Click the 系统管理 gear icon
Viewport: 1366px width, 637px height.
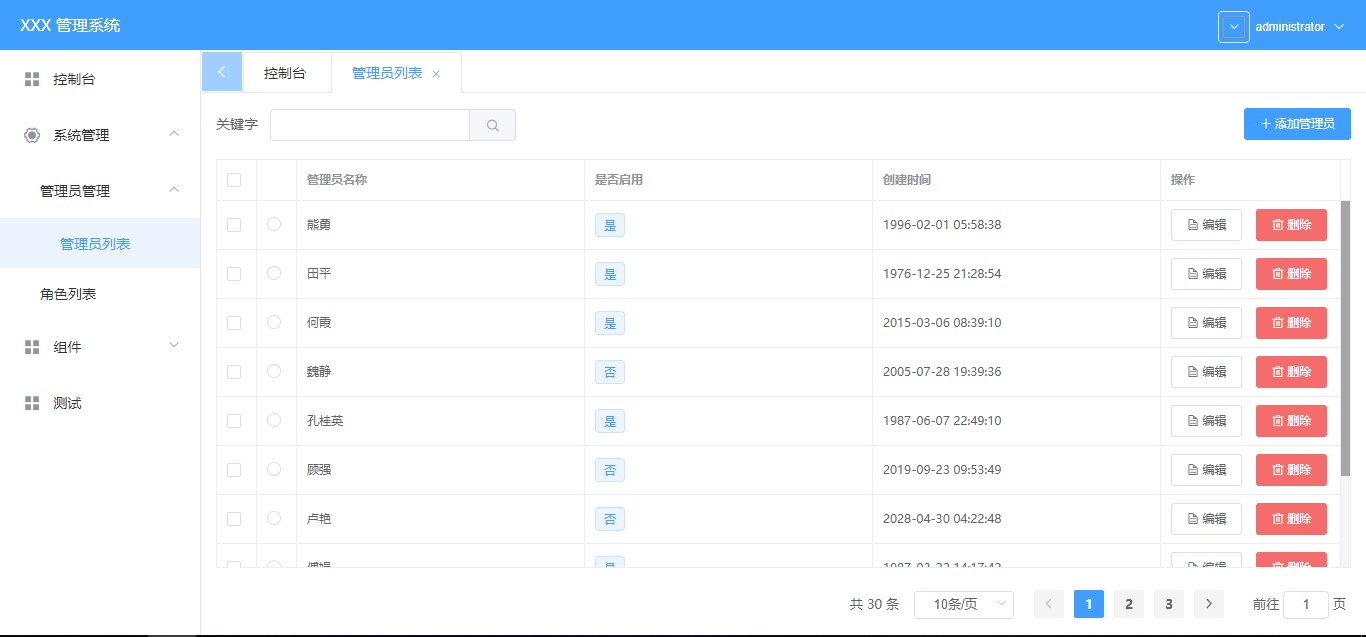tap(32, 135)
